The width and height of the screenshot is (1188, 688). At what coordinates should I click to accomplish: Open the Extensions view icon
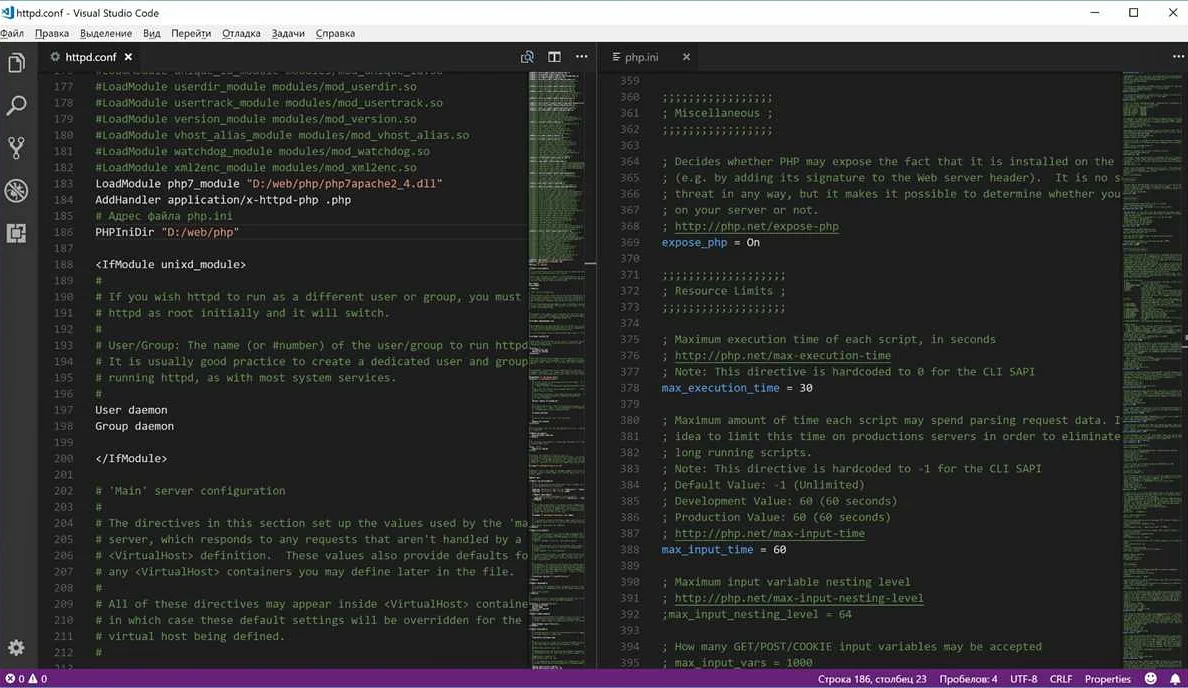click(x=16, y=233)
